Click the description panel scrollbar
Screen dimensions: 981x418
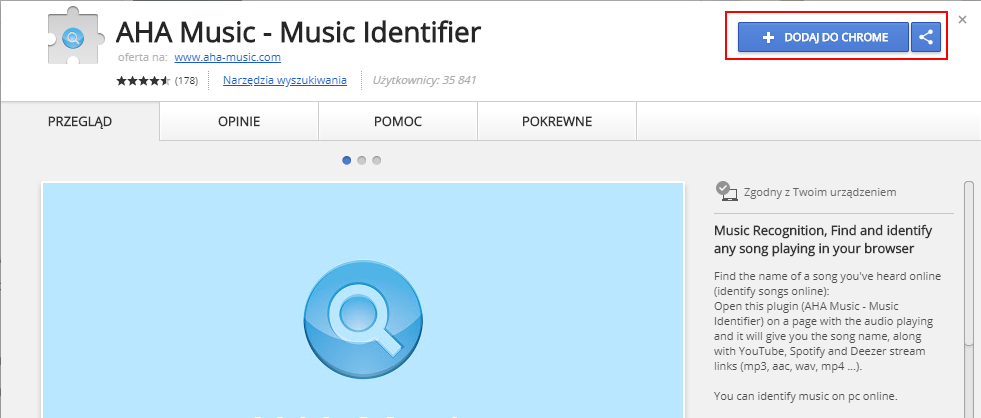[x=968, y=263]
